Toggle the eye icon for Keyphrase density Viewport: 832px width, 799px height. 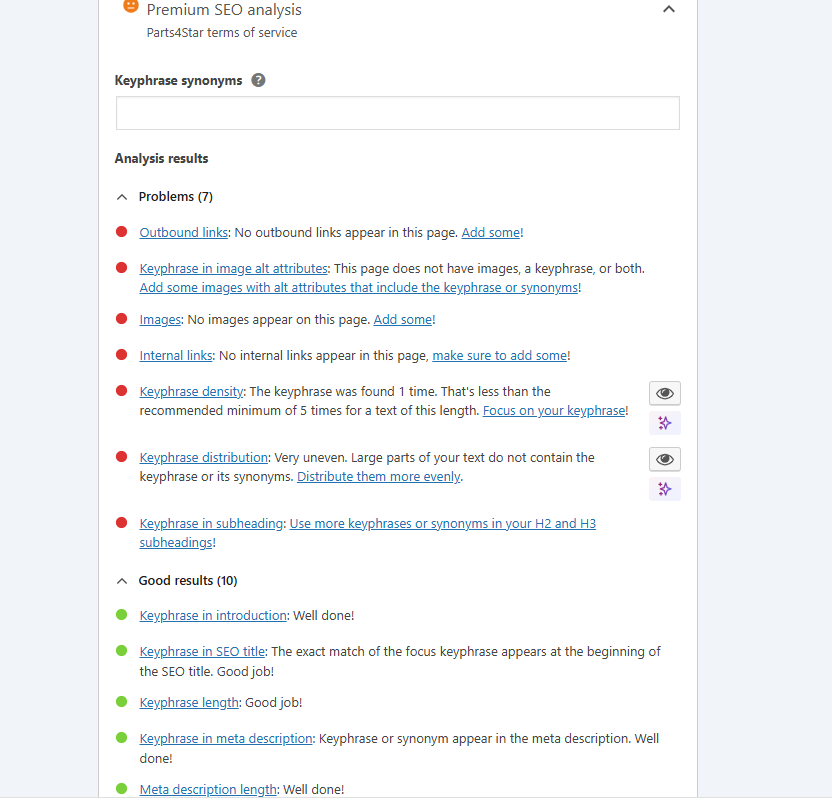coord(664,393)
